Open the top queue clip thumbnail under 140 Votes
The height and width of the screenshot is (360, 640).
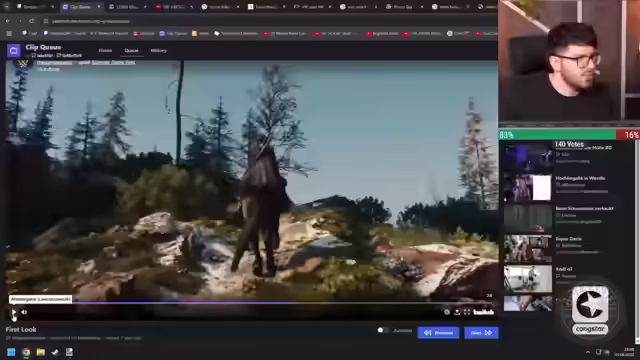tap(527, 157)
